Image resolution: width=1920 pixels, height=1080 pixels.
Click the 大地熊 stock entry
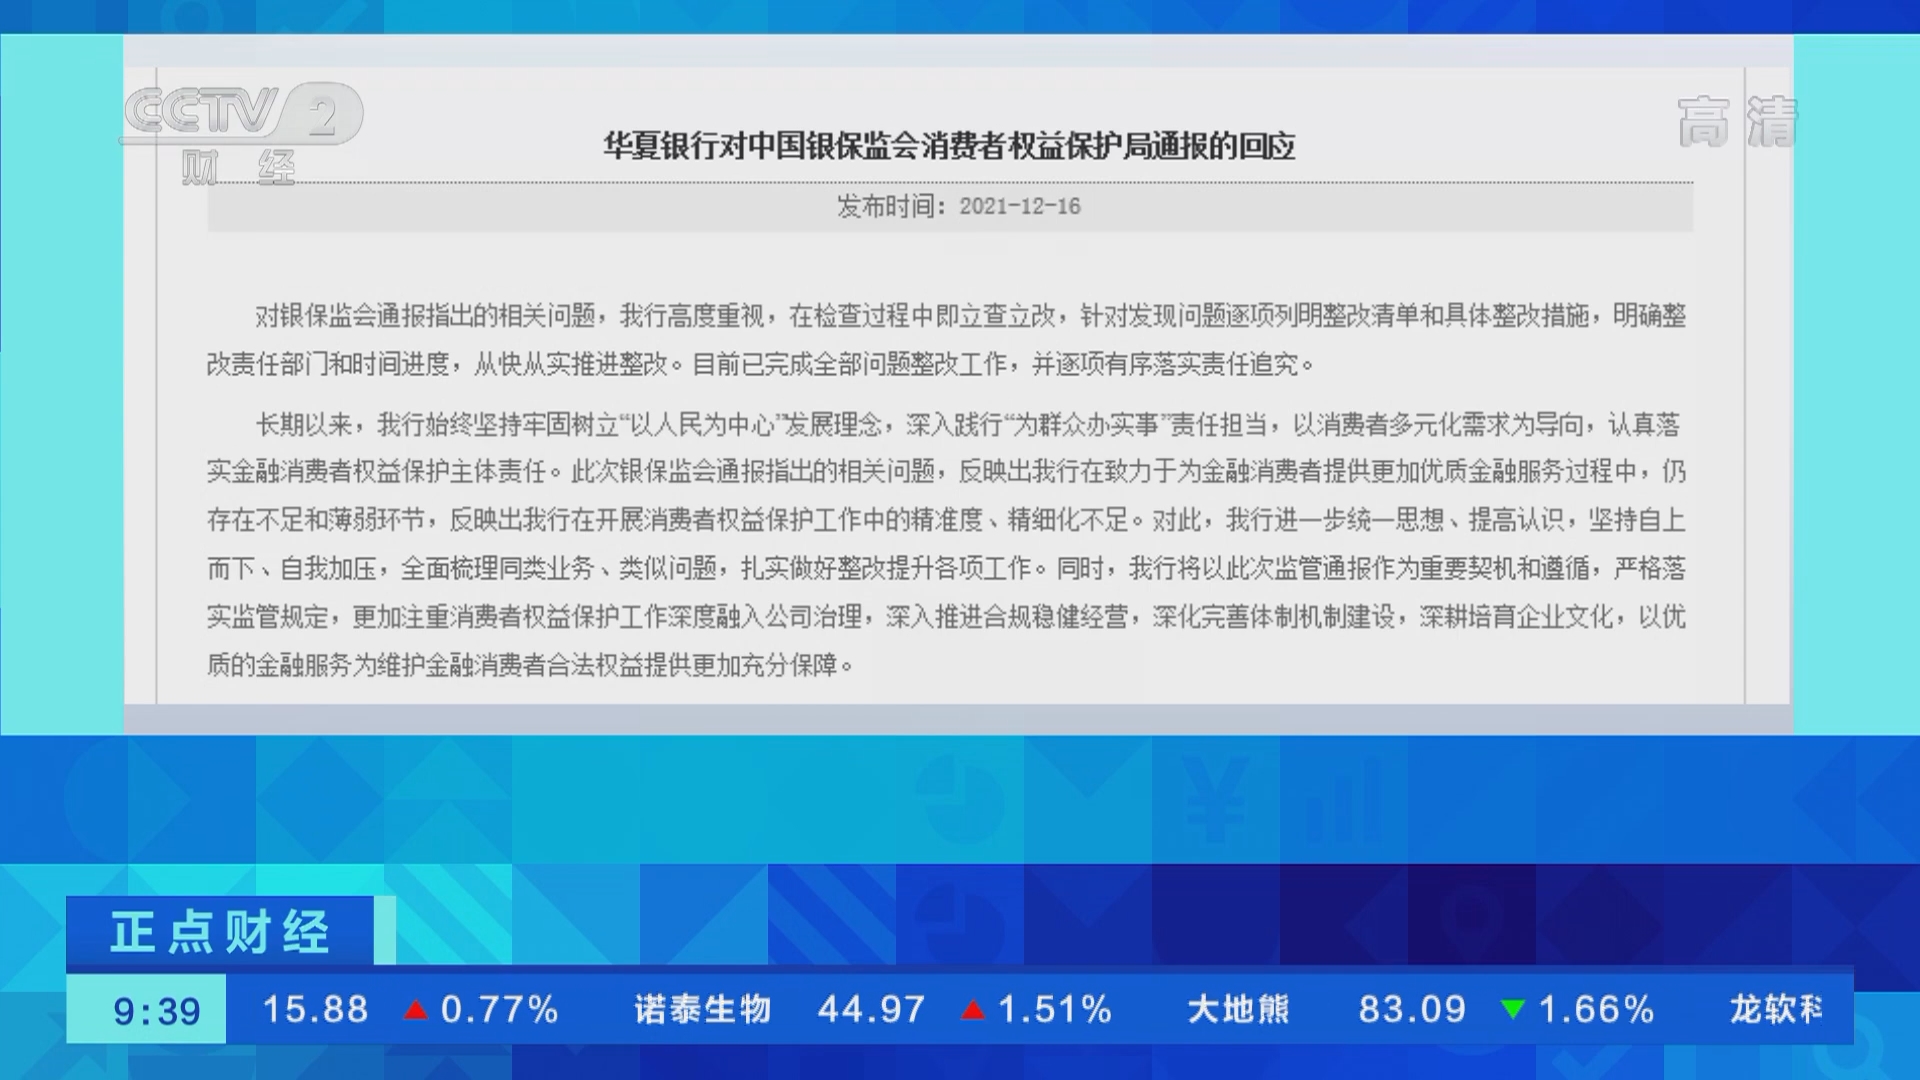point(1236,1010)
